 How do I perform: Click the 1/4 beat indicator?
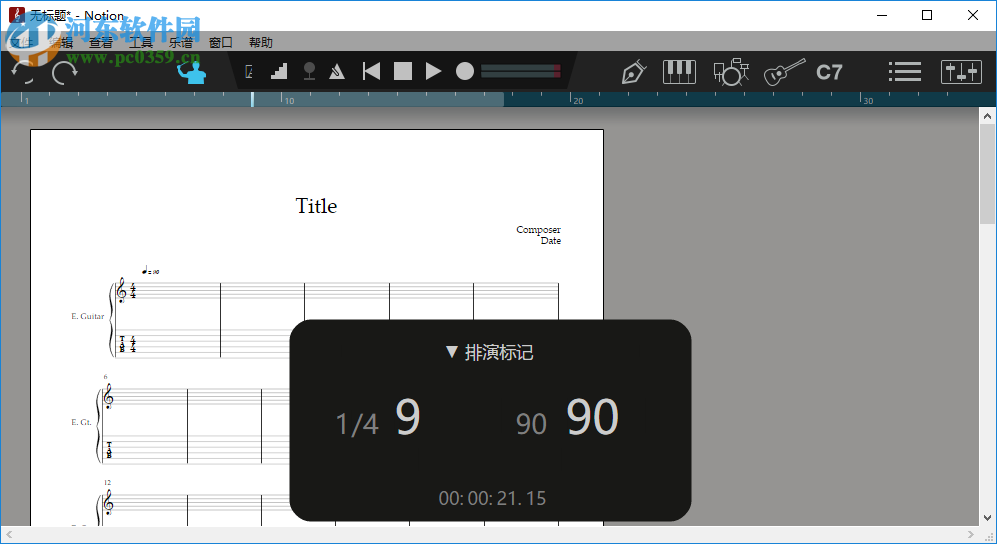(x=357, y=424)
